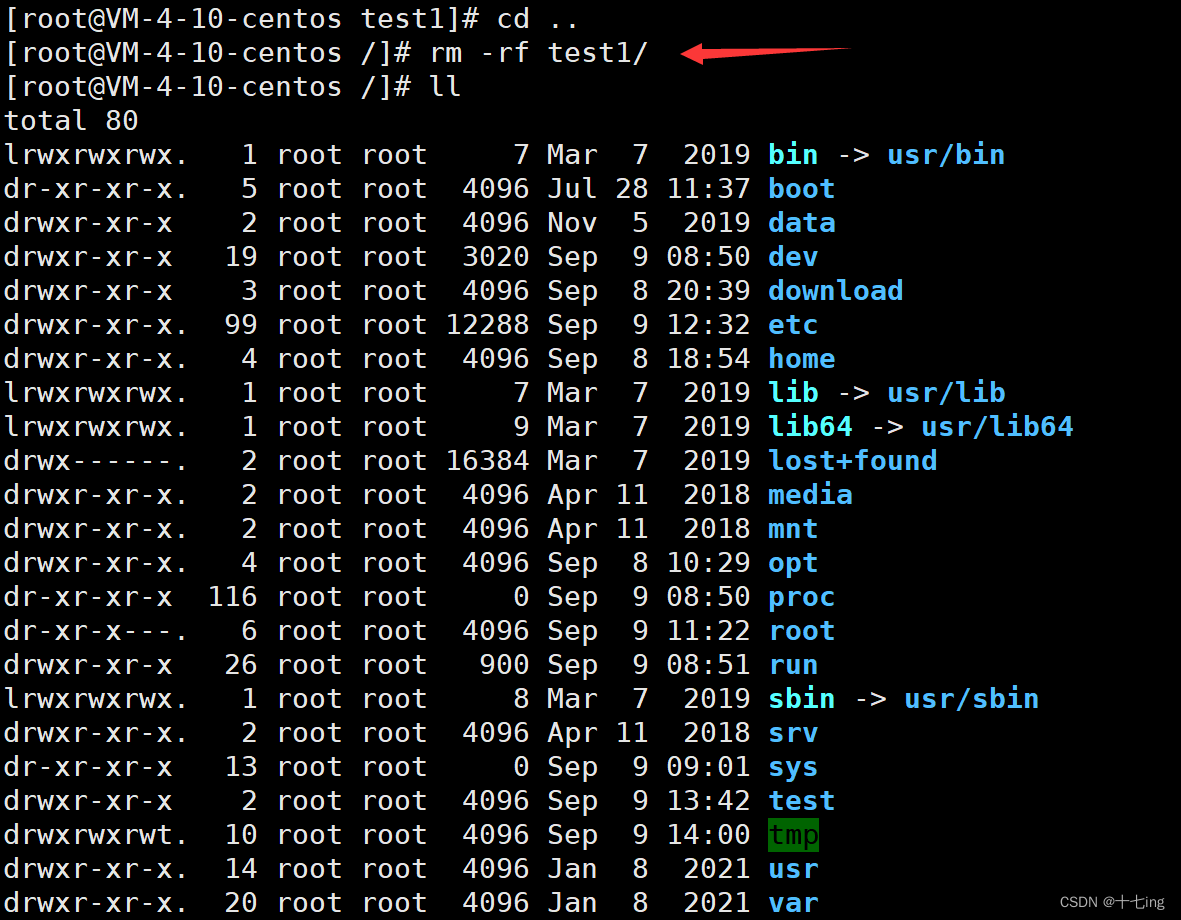The width and height of the screenshot is (1181, 920).
Task: Click the size value '12288' in etc row
Action: tap(487, 325)
